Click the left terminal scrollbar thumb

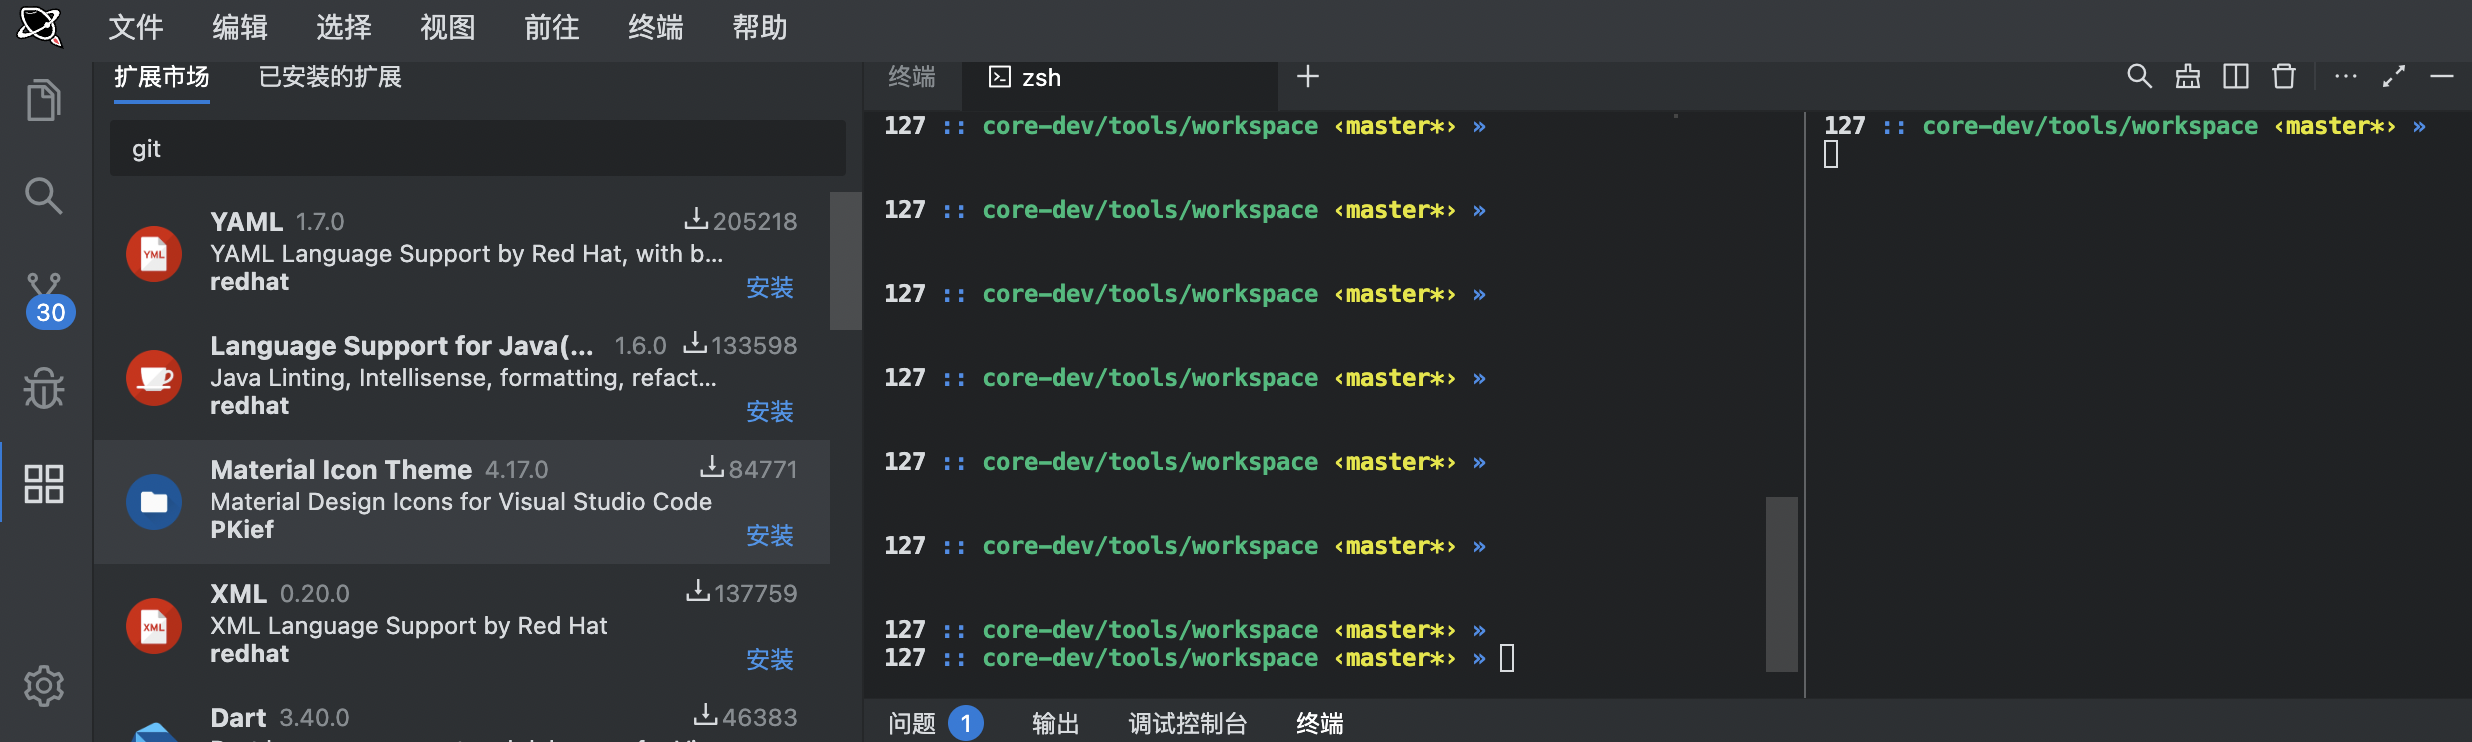point(1782,584)
